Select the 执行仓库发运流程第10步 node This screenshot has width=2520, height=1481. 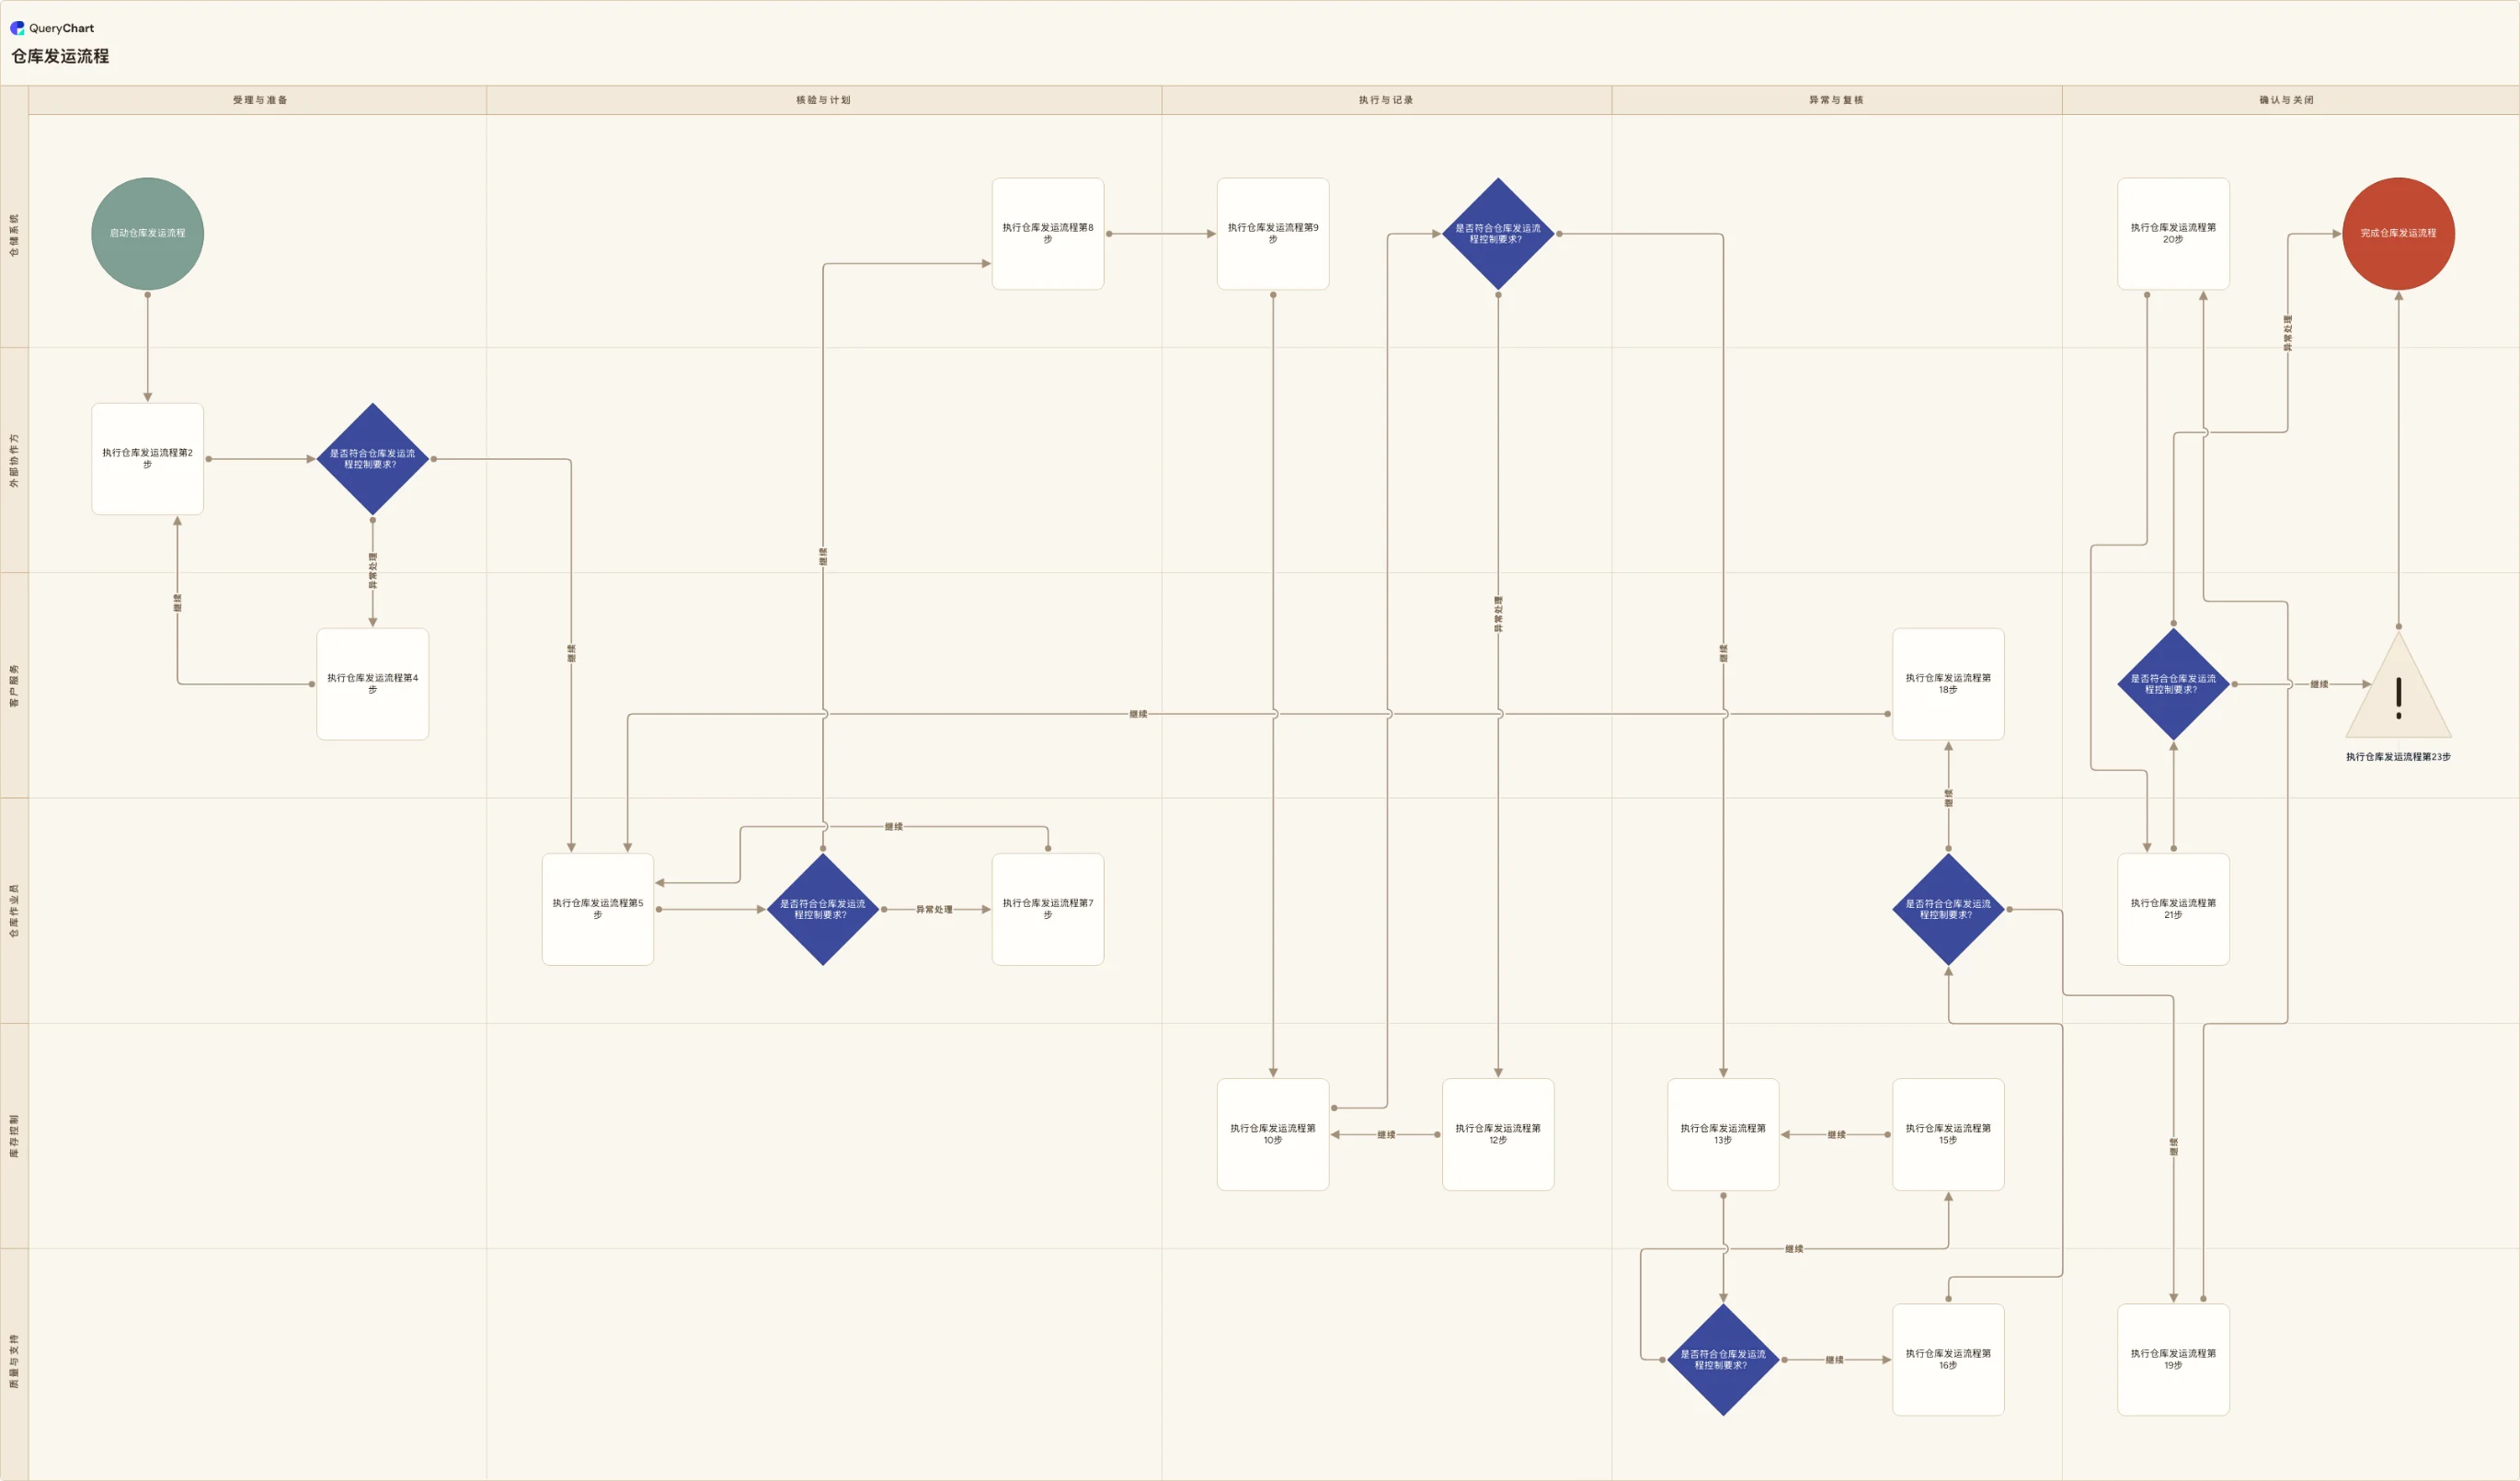1272,1134
